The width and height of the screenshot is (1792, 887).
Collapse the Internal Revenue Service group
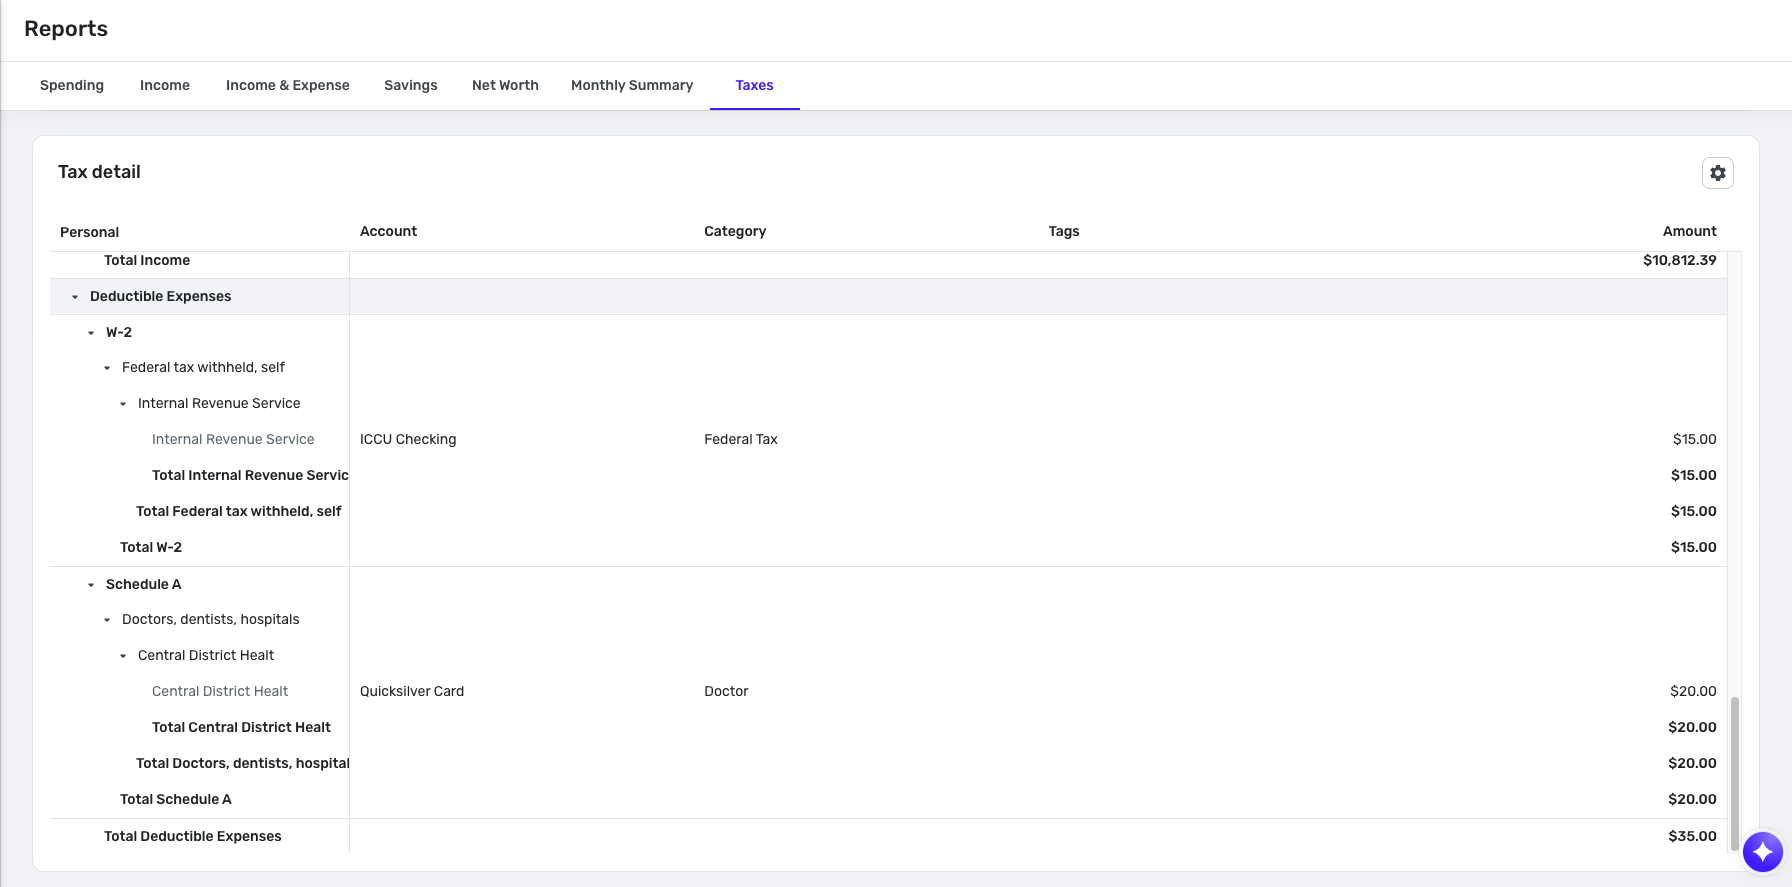(123, 404)
